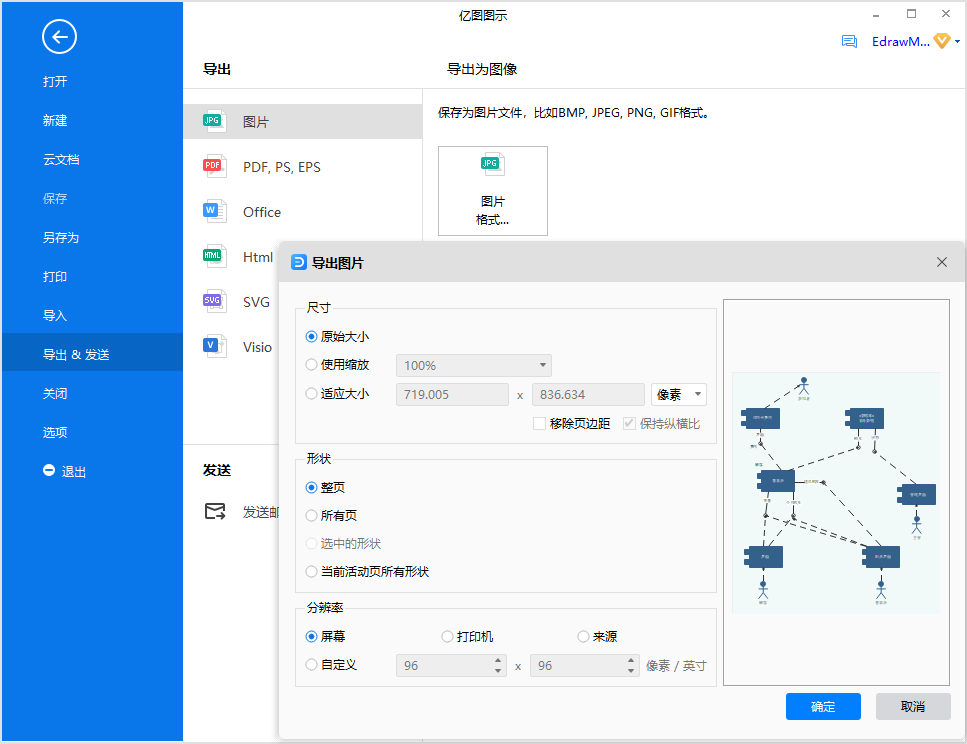Click the width field 719.005
Image resolution: width=967 pixels, height=744 pixels.
[452, 394]
